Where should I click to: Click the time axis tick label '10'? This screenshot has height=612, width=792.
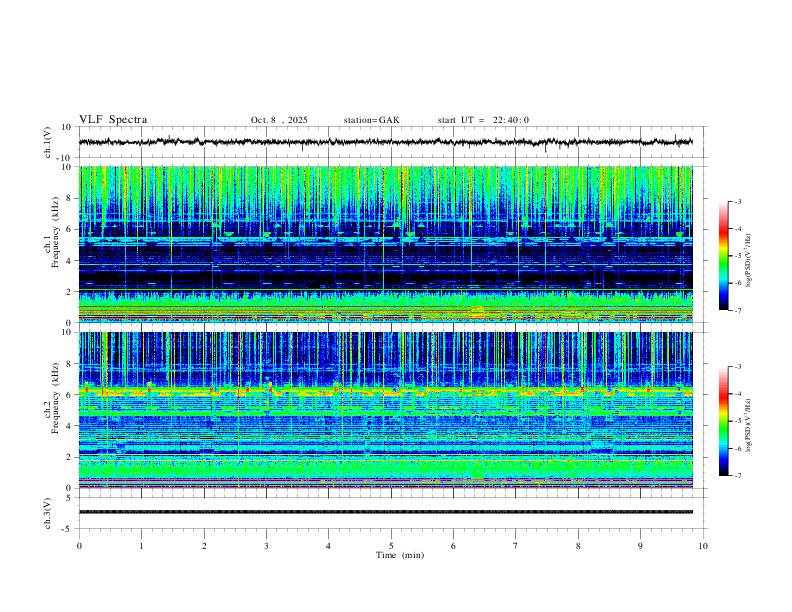(x=703, y=546)
